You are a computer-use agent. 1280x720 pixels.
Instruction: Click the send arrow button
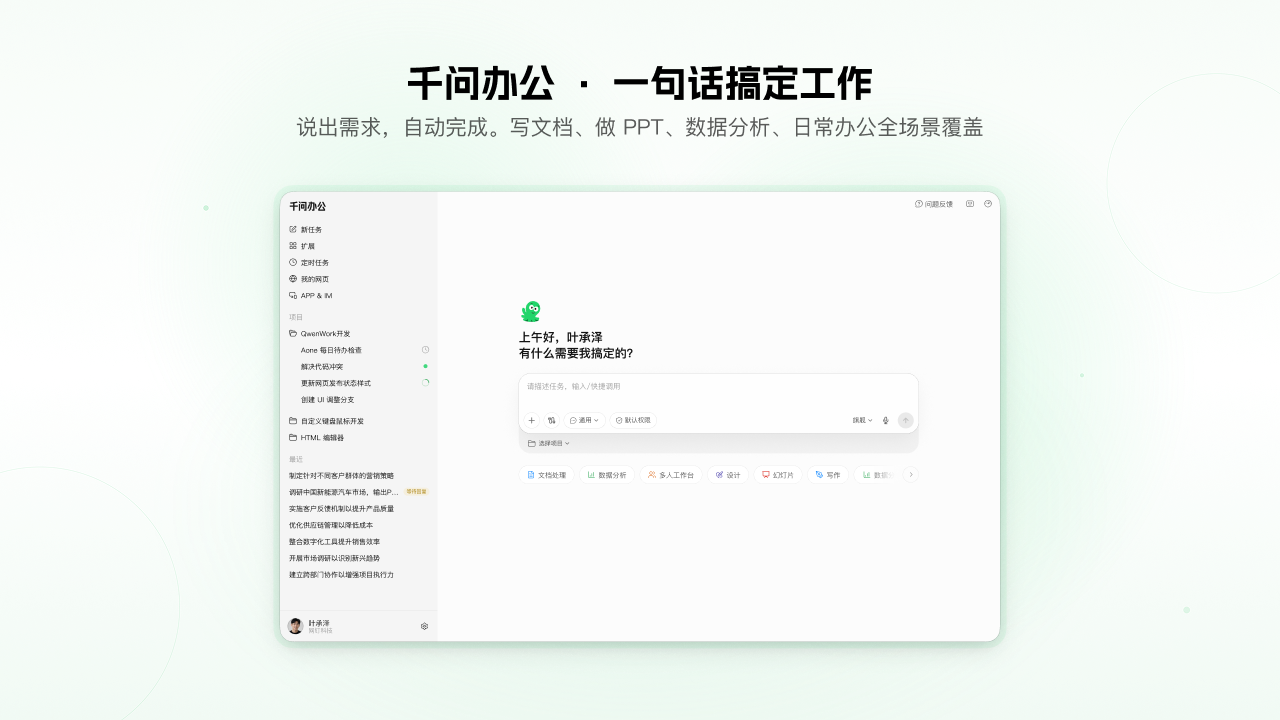(906, 421)
